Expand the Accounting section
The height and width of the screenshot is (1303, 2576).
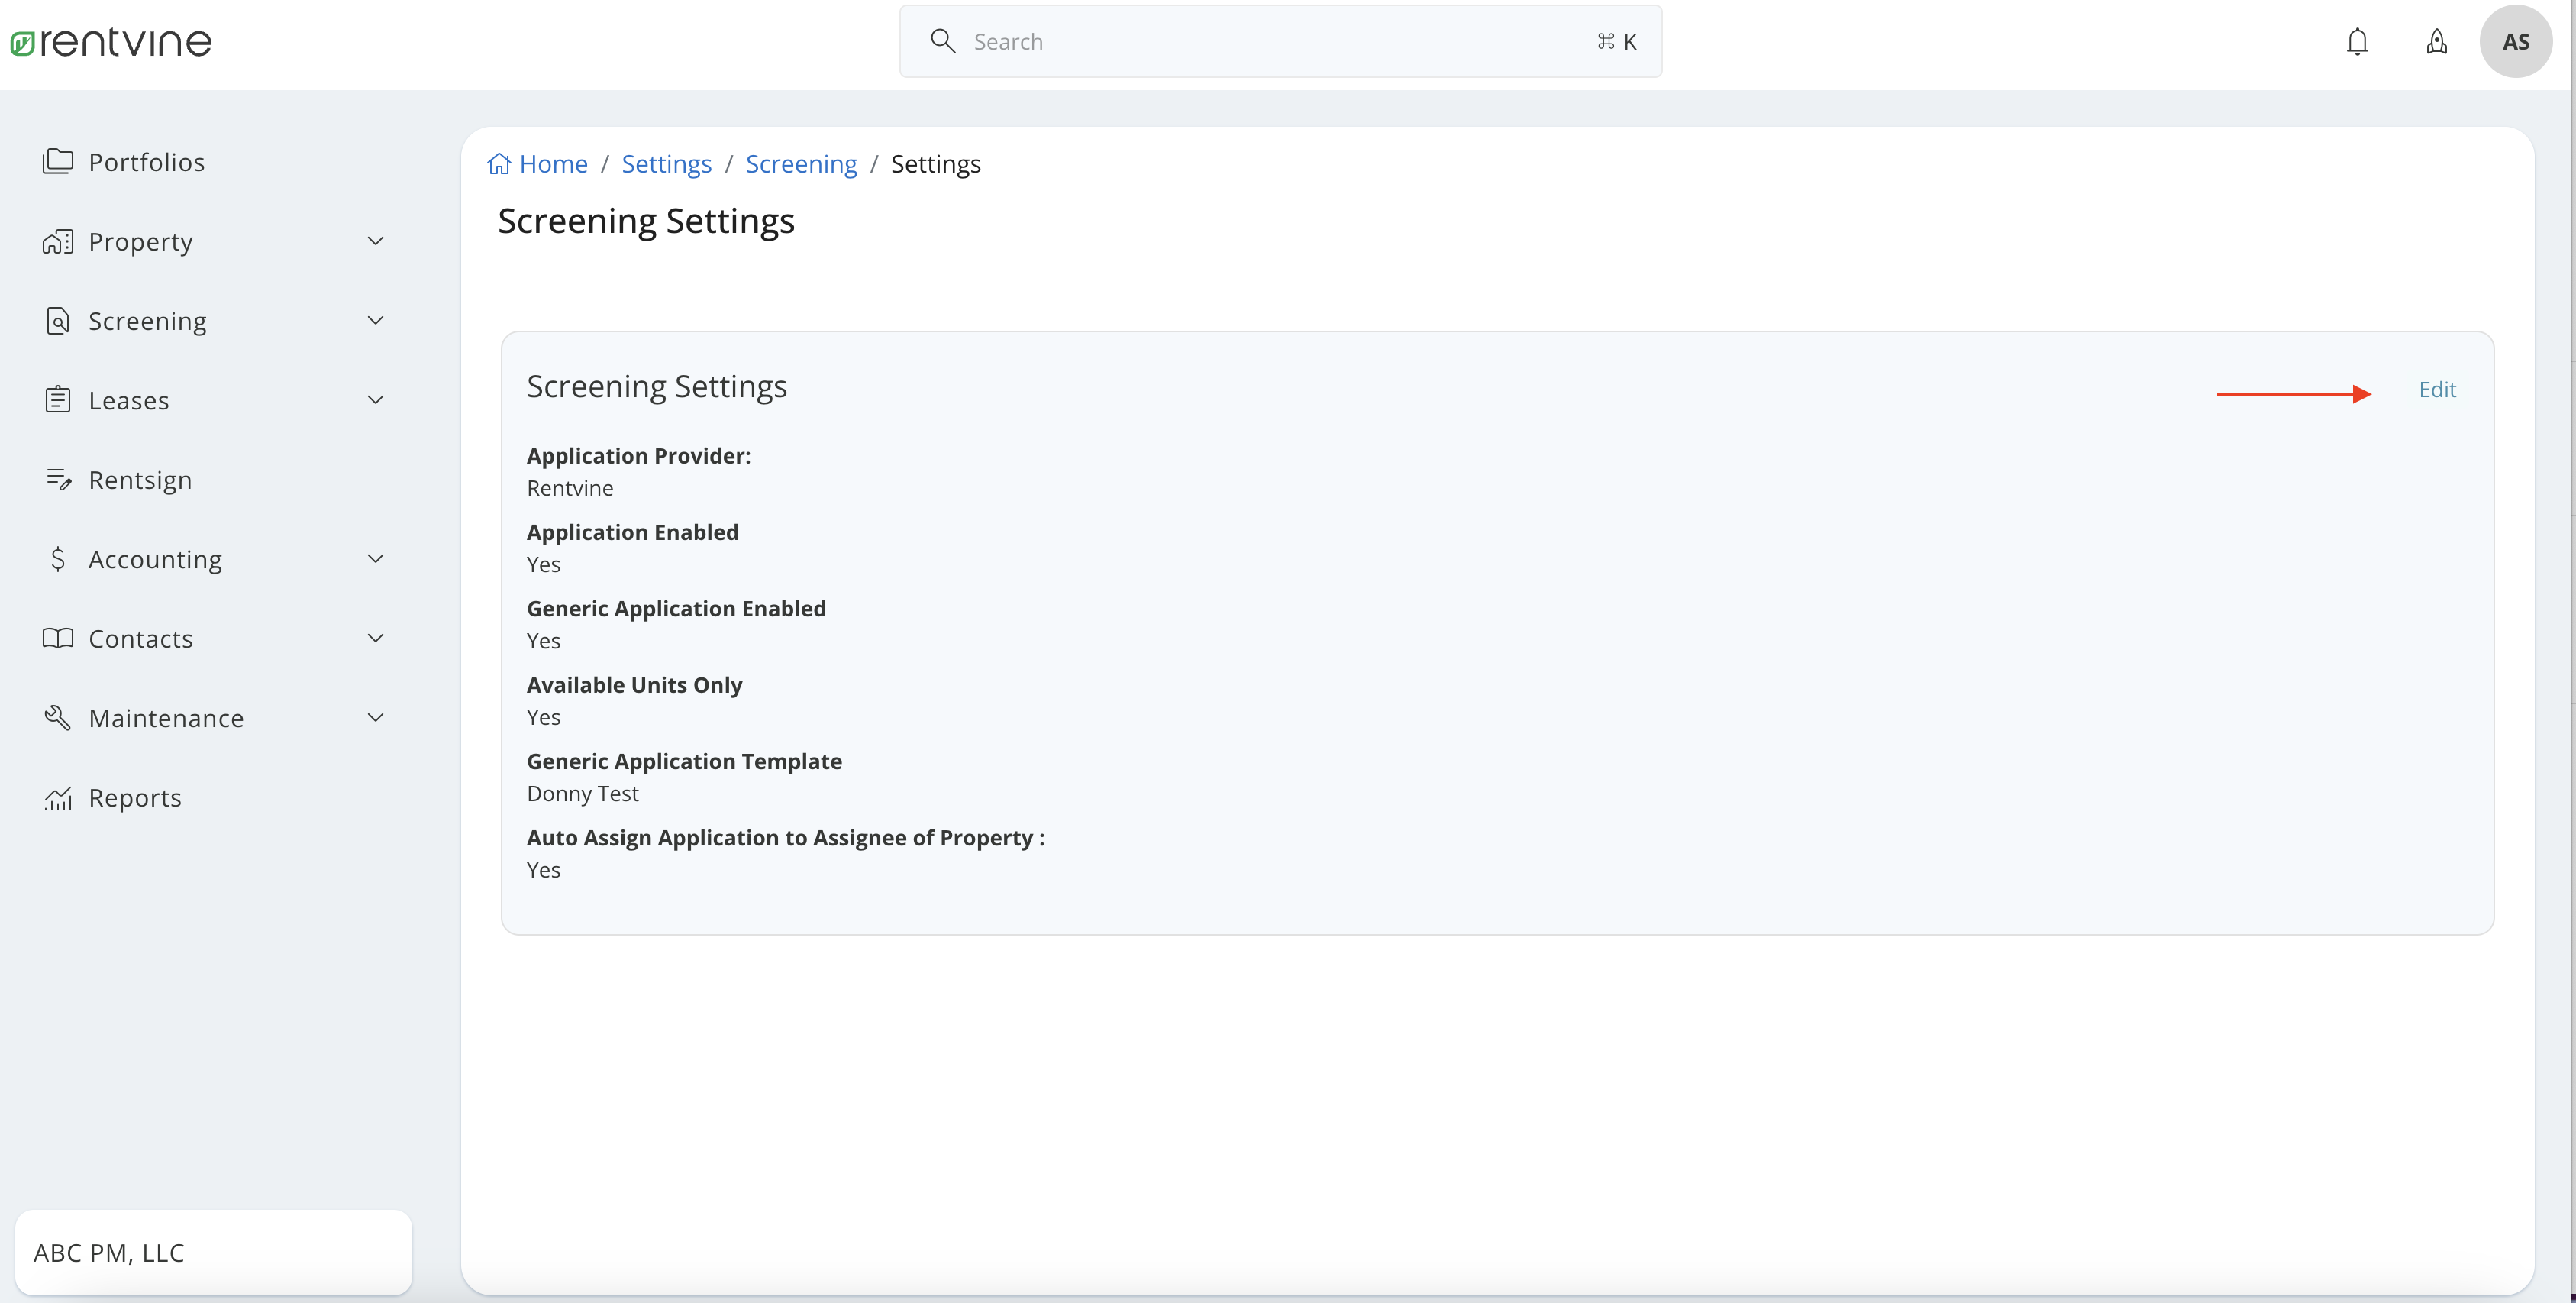point(375,558)
